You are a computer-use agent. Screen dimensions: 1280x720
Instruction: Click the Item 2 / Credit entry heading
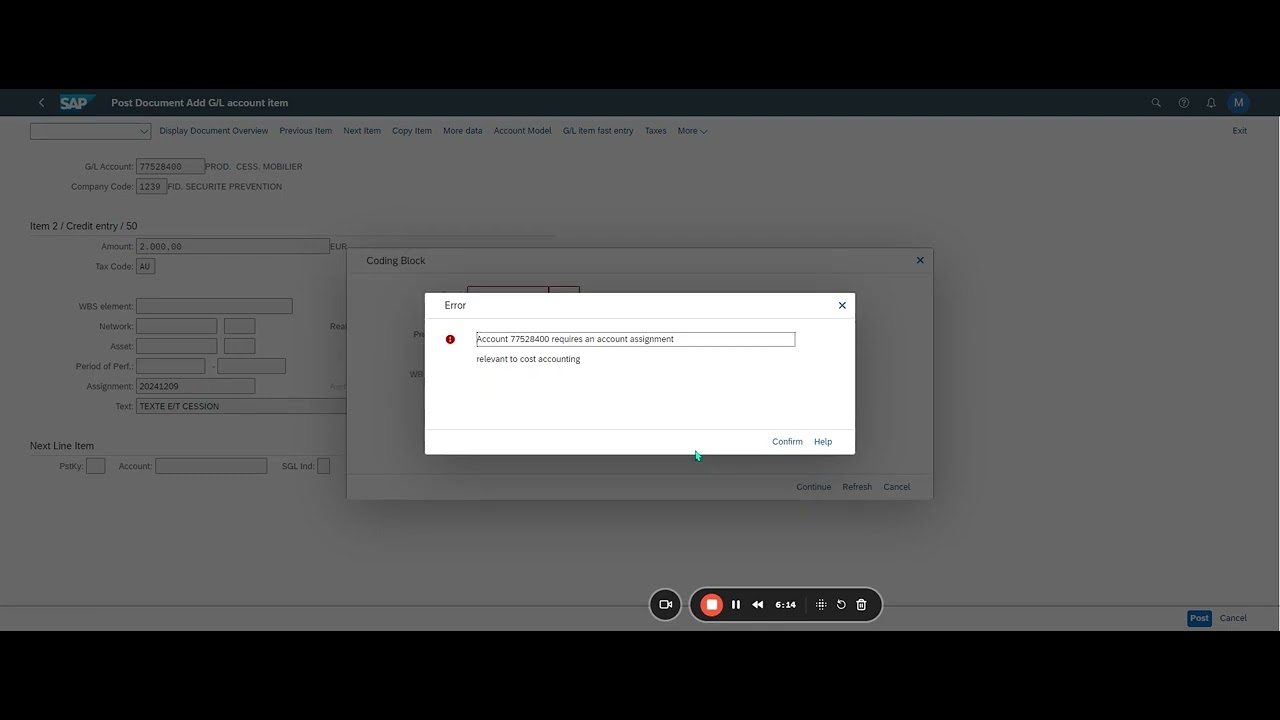[x=84, y=226]
